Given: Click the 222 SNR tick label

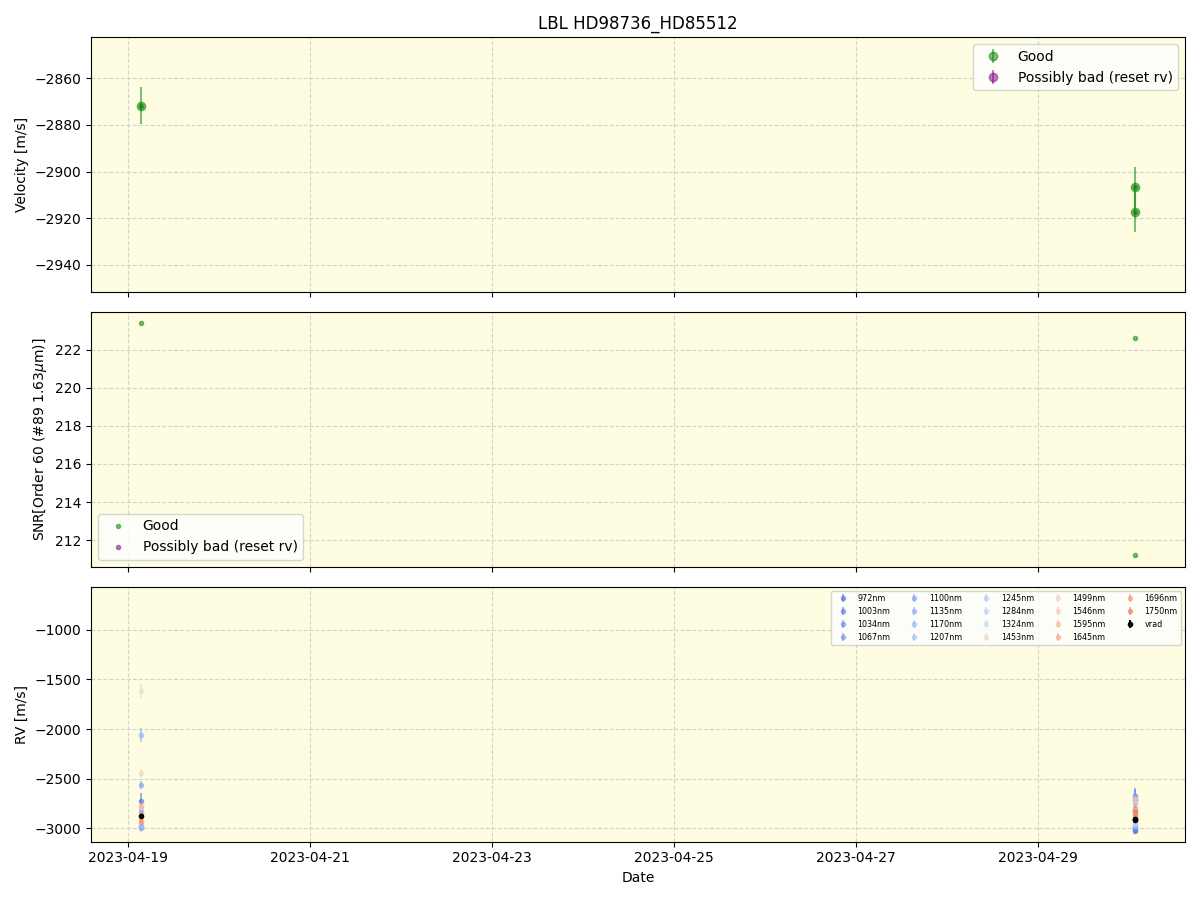Looking at the screenshot, I should coord(70,350).
